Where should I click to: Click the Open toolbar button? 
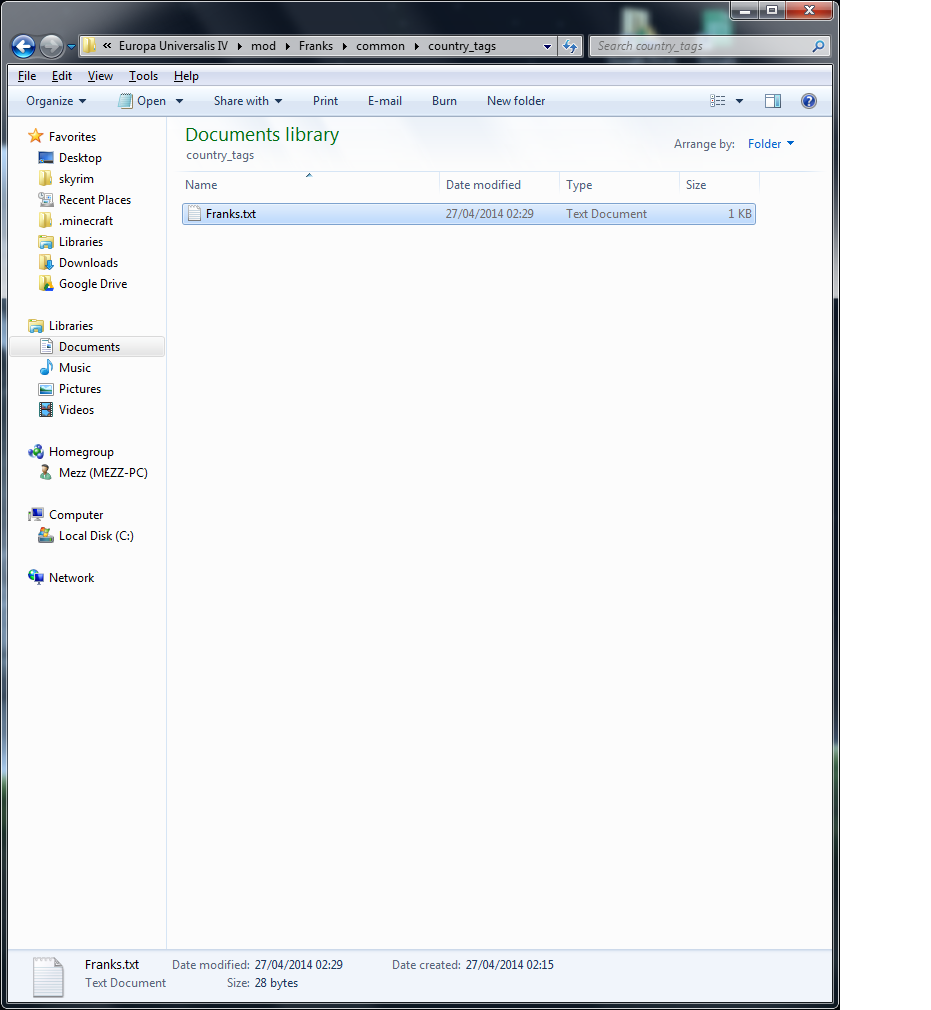click(143, 101)
